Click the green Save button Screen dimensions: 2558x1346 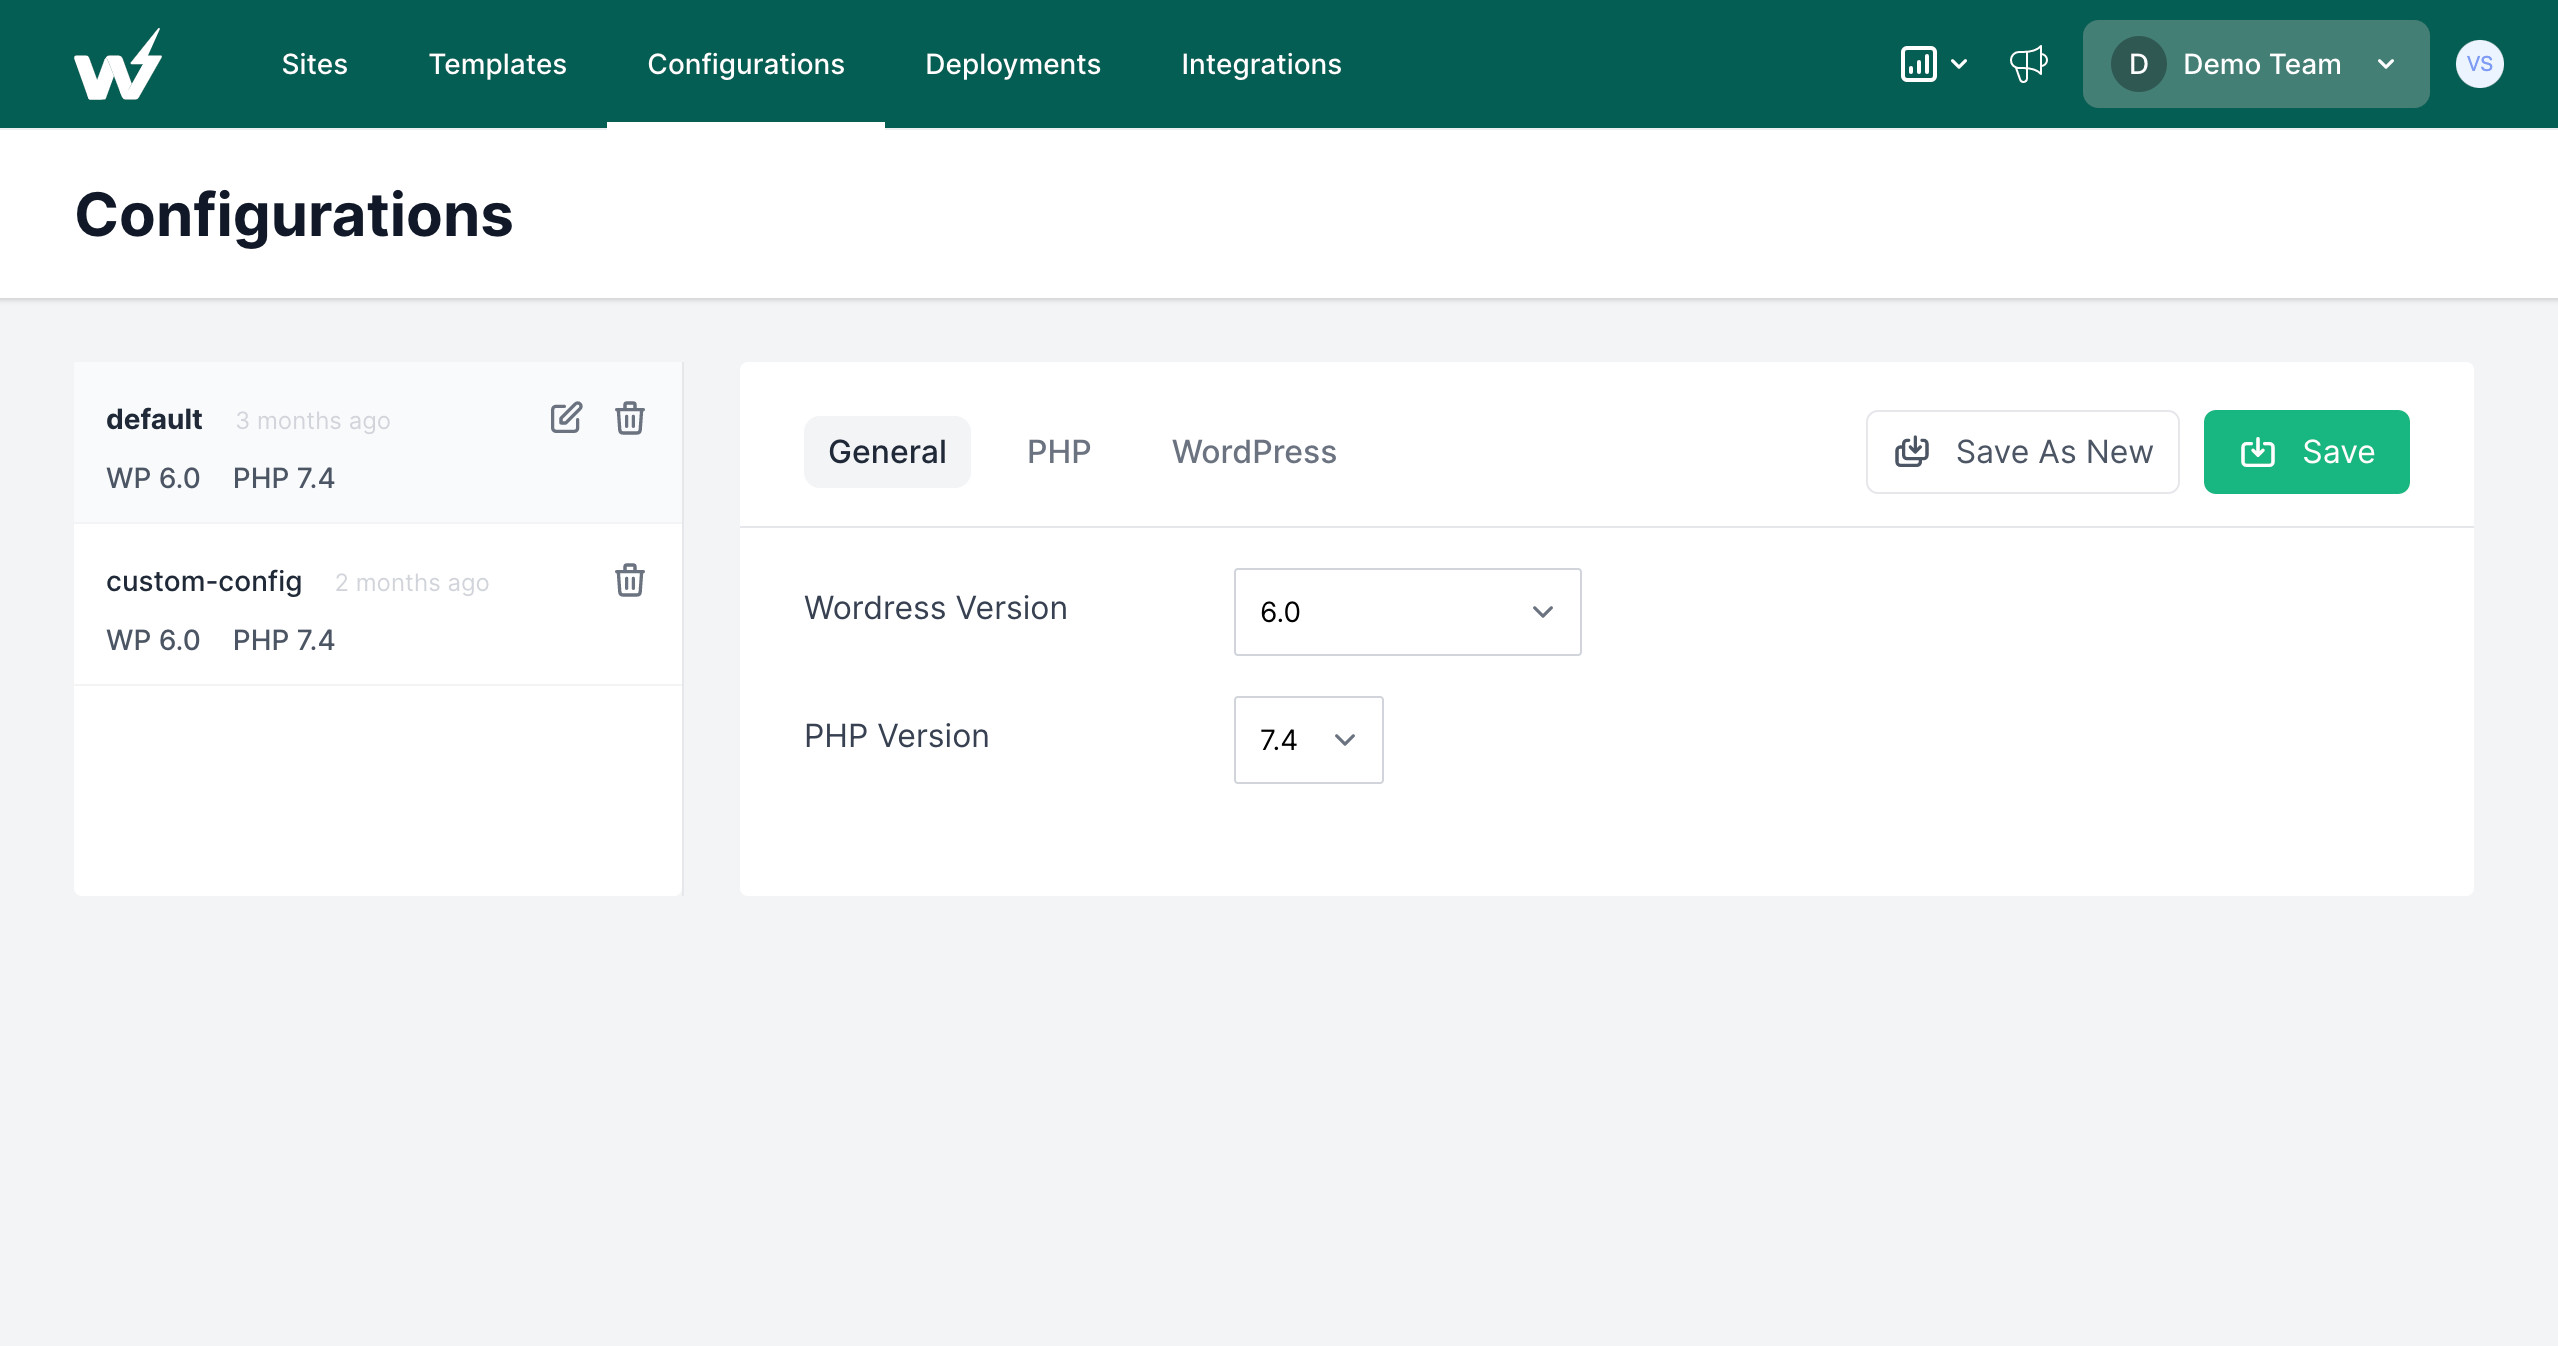(2306, 452)
